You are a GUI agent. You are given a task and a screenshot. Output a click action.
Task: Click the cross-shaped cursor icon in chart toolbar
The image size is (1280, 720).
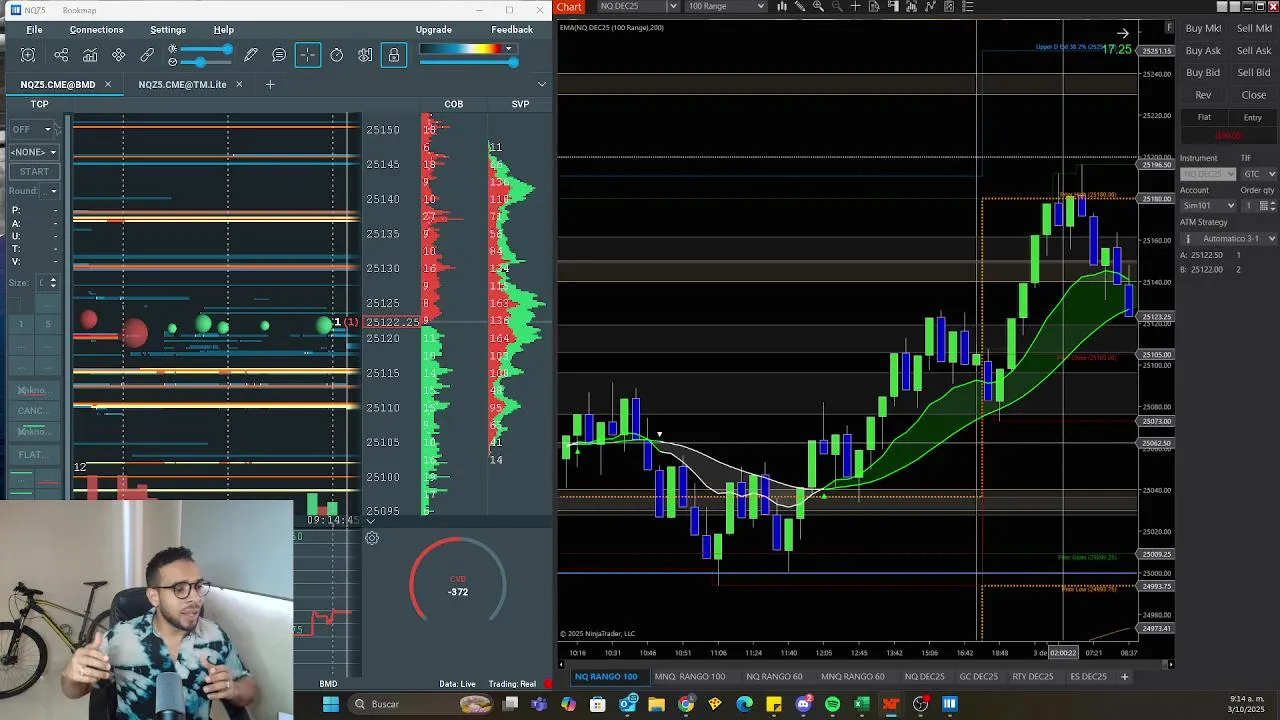855,6
